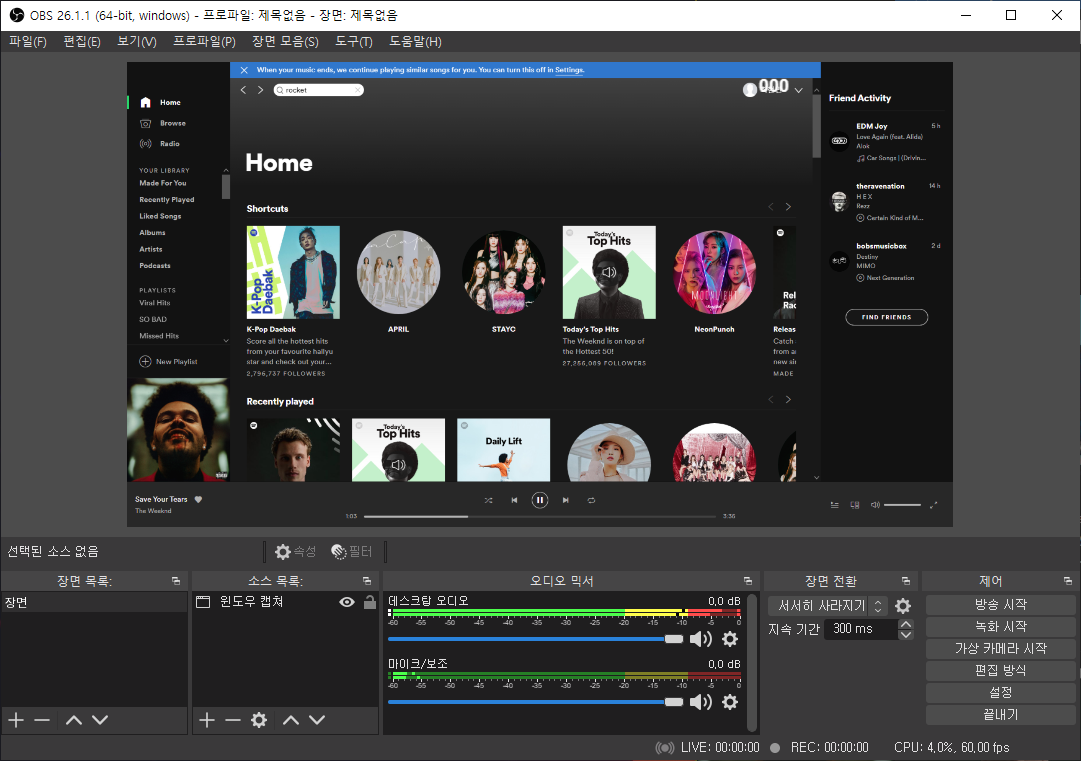Open the 도구(T) menu

(x=354, y=41)
